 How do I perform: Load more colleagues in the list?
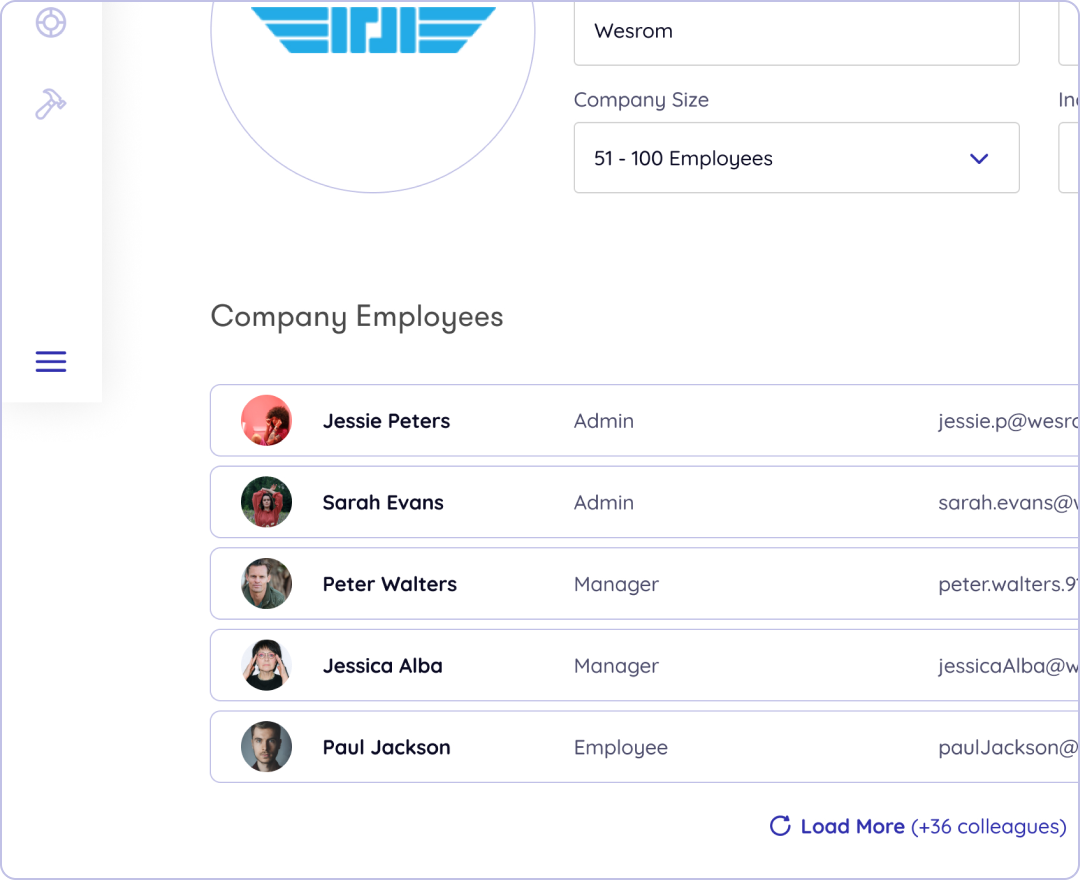coord(918,826)
